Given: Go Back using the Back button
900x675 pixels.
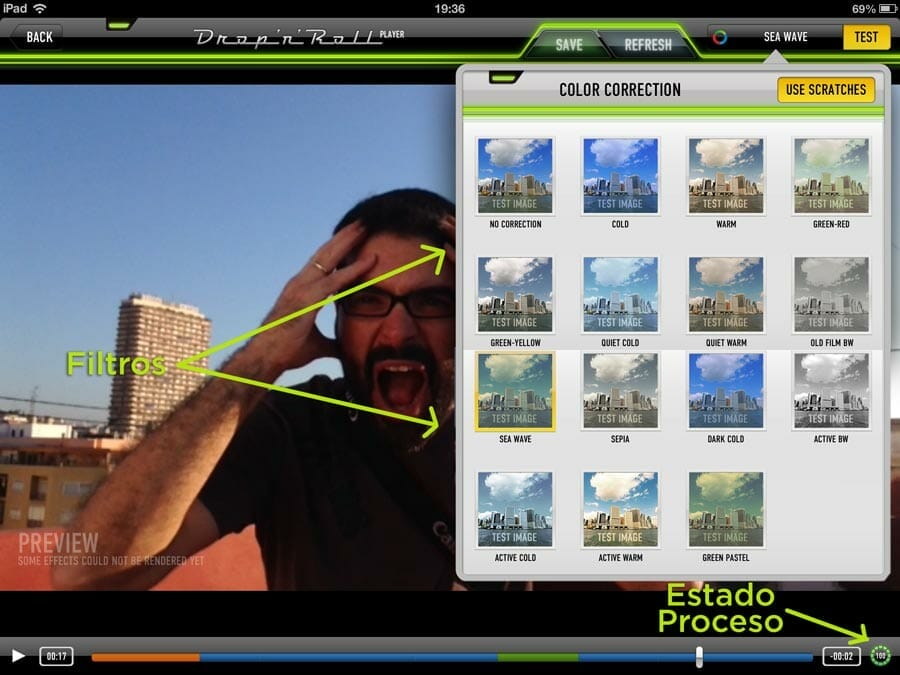Looking at the screenshot, I should 37,36.
